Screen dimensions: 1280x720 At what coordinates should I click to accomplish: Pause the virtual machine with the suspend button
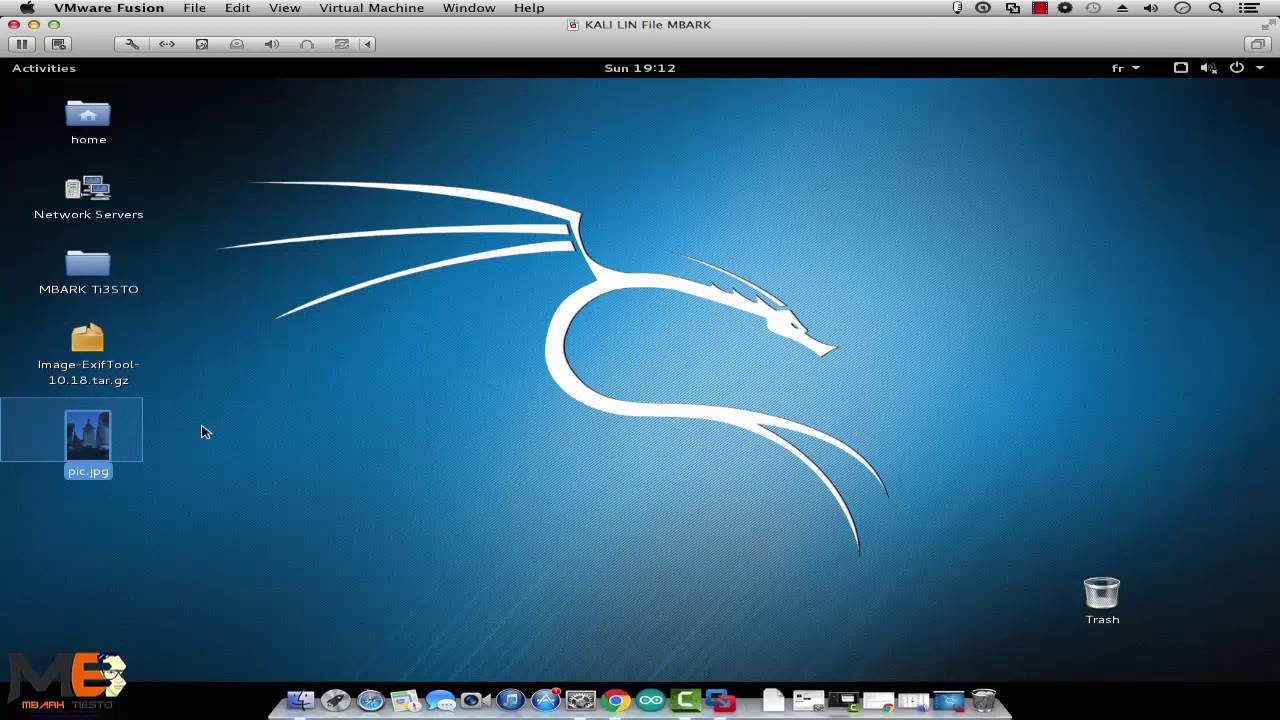tap(21, 44)
